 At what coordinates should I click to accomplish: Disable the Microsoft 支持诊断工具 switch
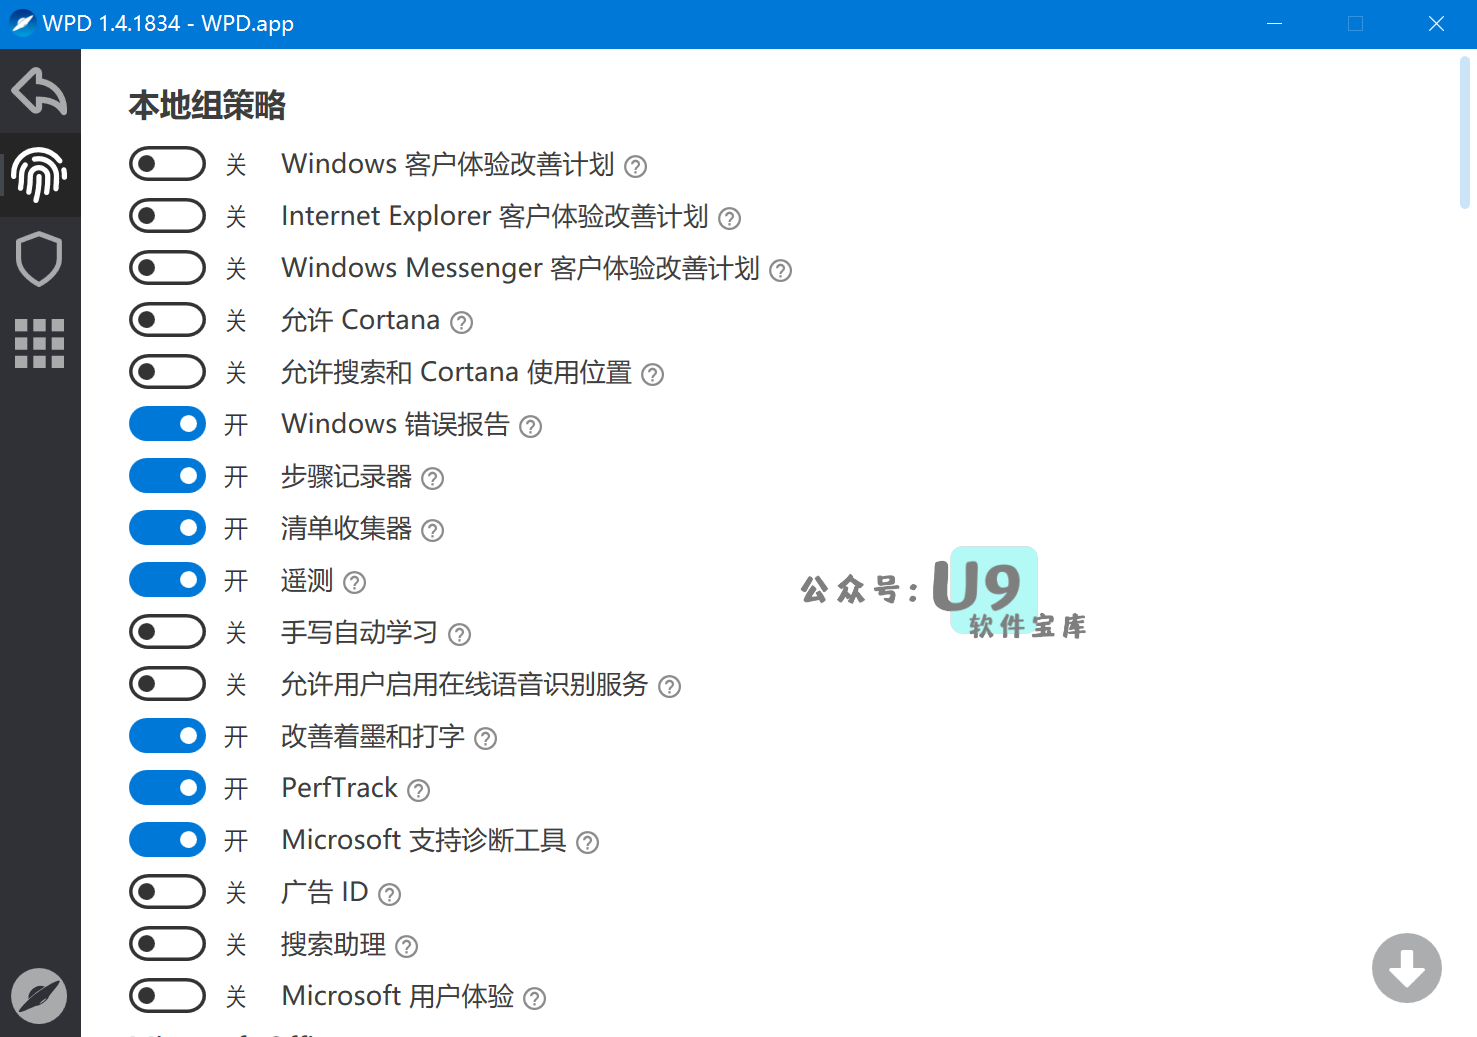point(167,840)
